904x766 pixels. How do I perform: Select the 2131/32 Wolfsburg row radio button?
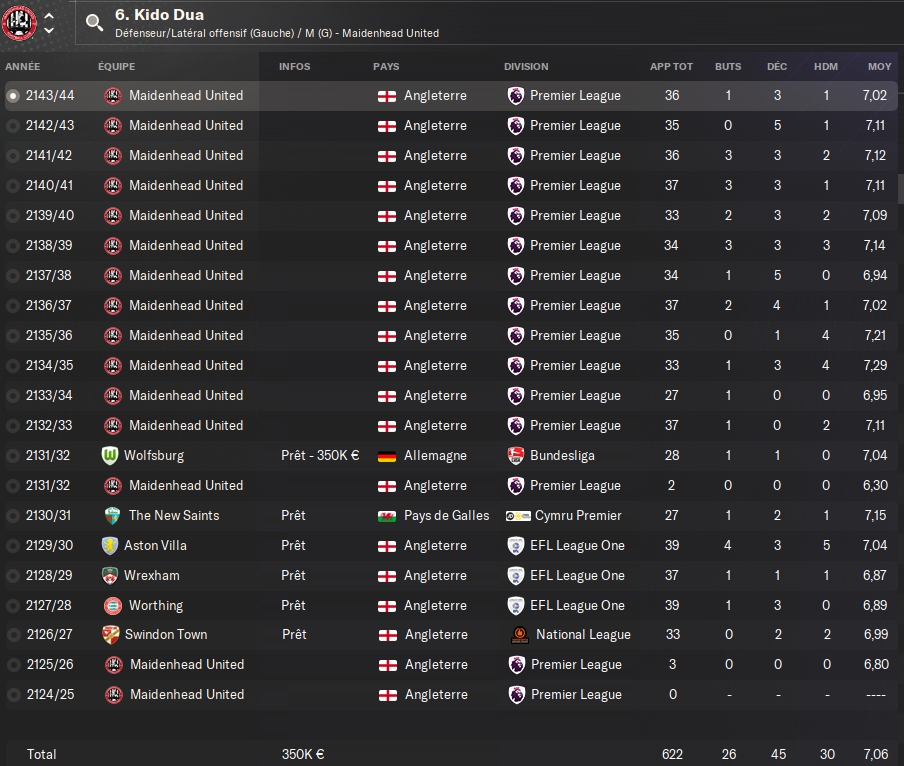[x=13, y=455]
